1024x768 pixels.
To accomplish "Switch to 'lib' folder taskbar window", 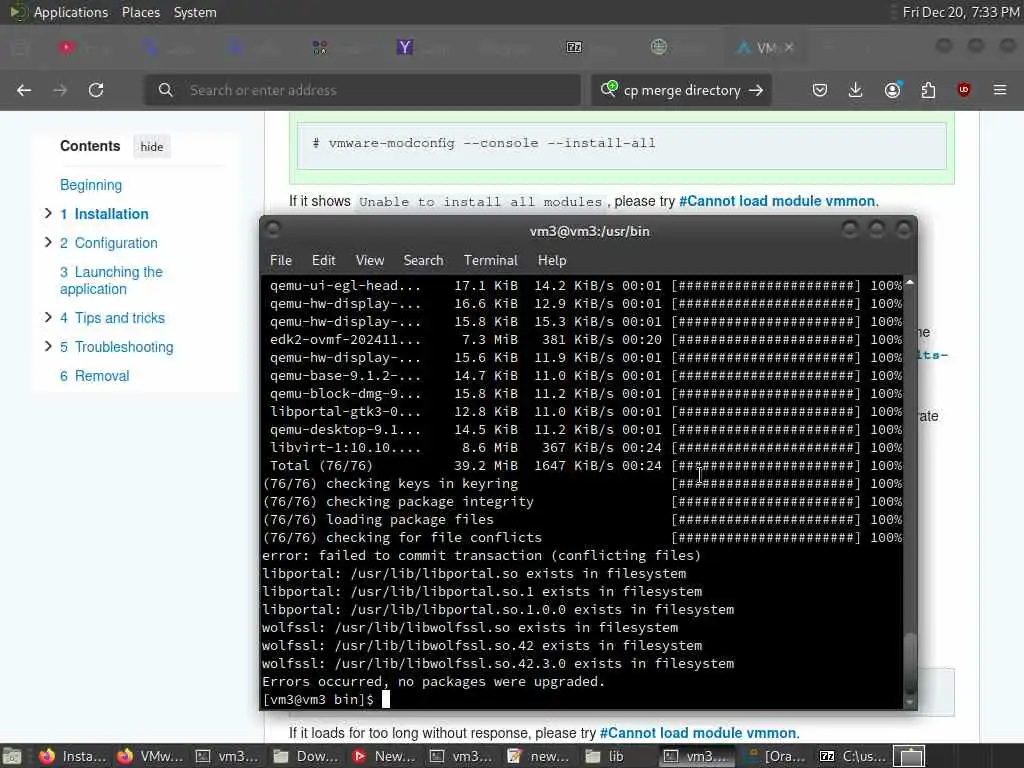I will [x=607, y=756].
